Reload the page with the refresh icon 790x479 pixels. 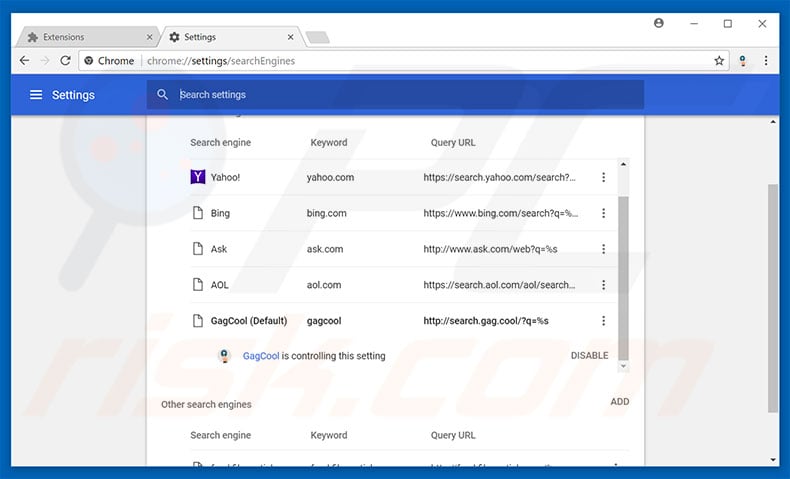[65, 60]
